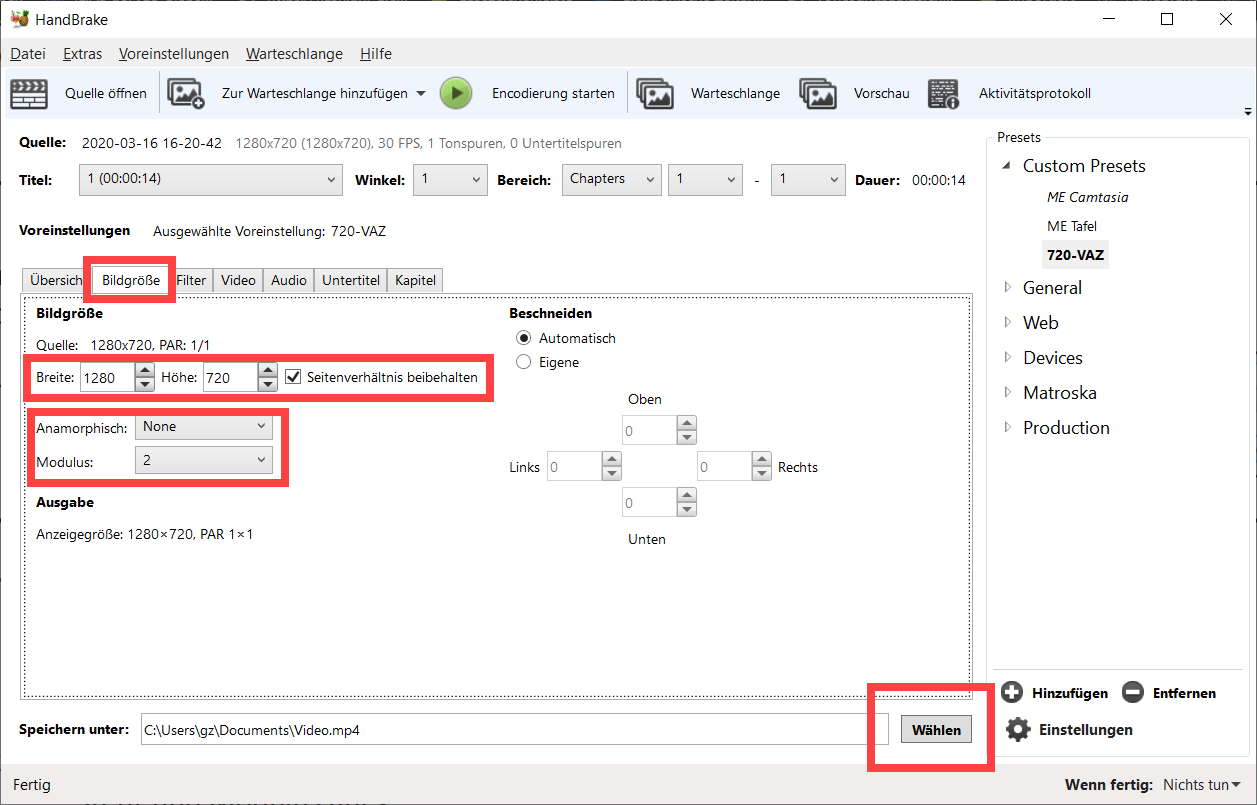Click the Entfernen minus icon

[x=1133, y=692]
